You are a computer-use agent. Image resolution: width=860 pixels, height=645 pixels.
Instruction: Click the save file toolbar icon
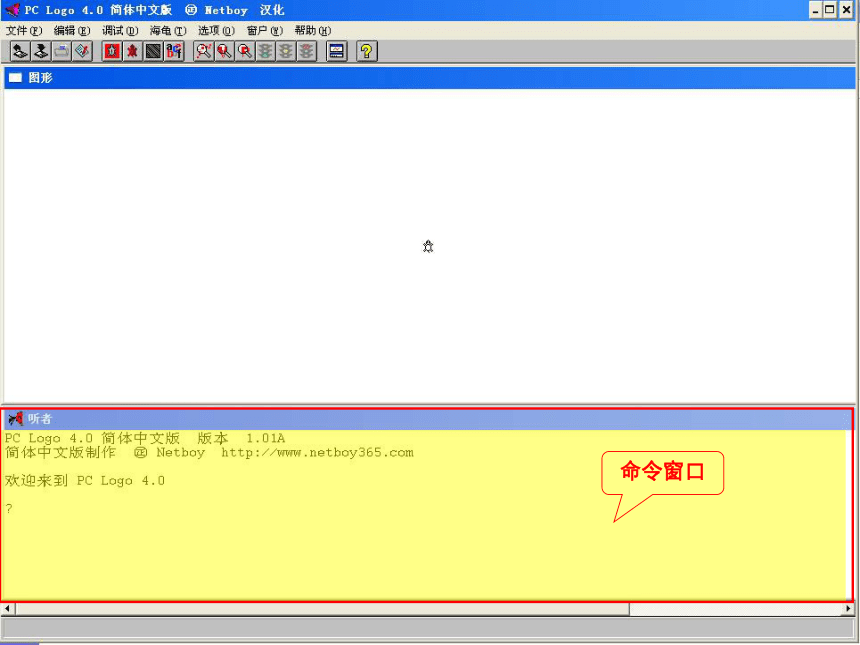(x=41, y=52)
